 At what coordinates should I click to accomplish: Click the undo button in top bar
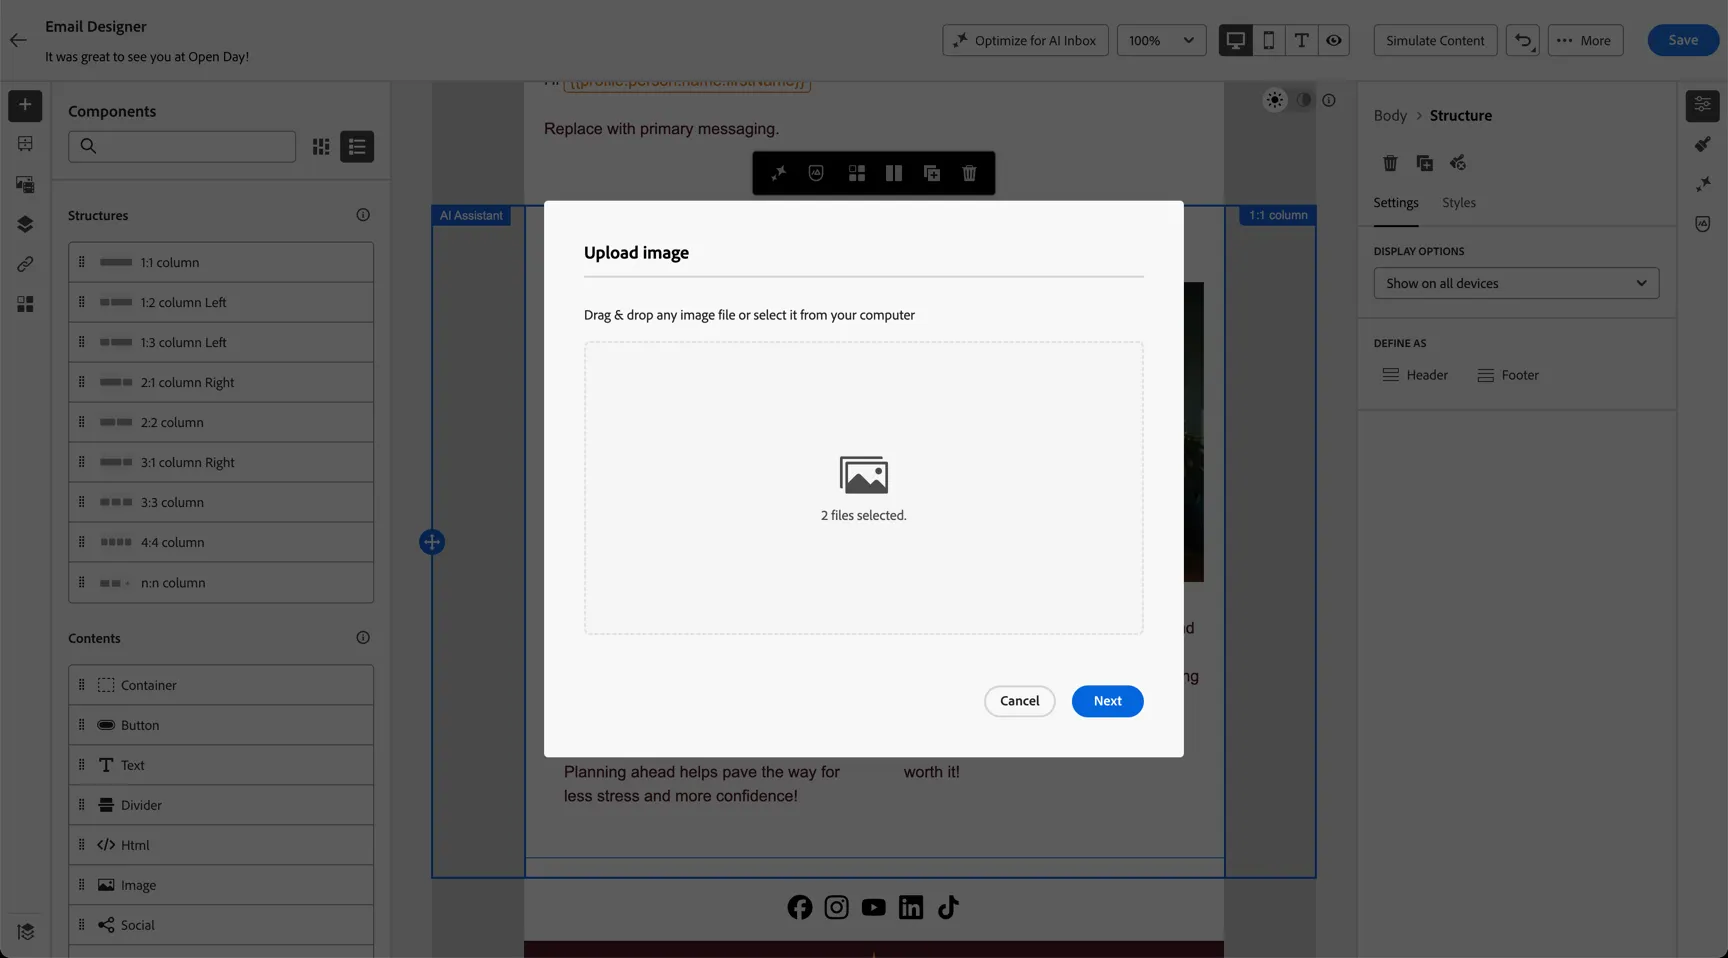tap(1522, 40)
